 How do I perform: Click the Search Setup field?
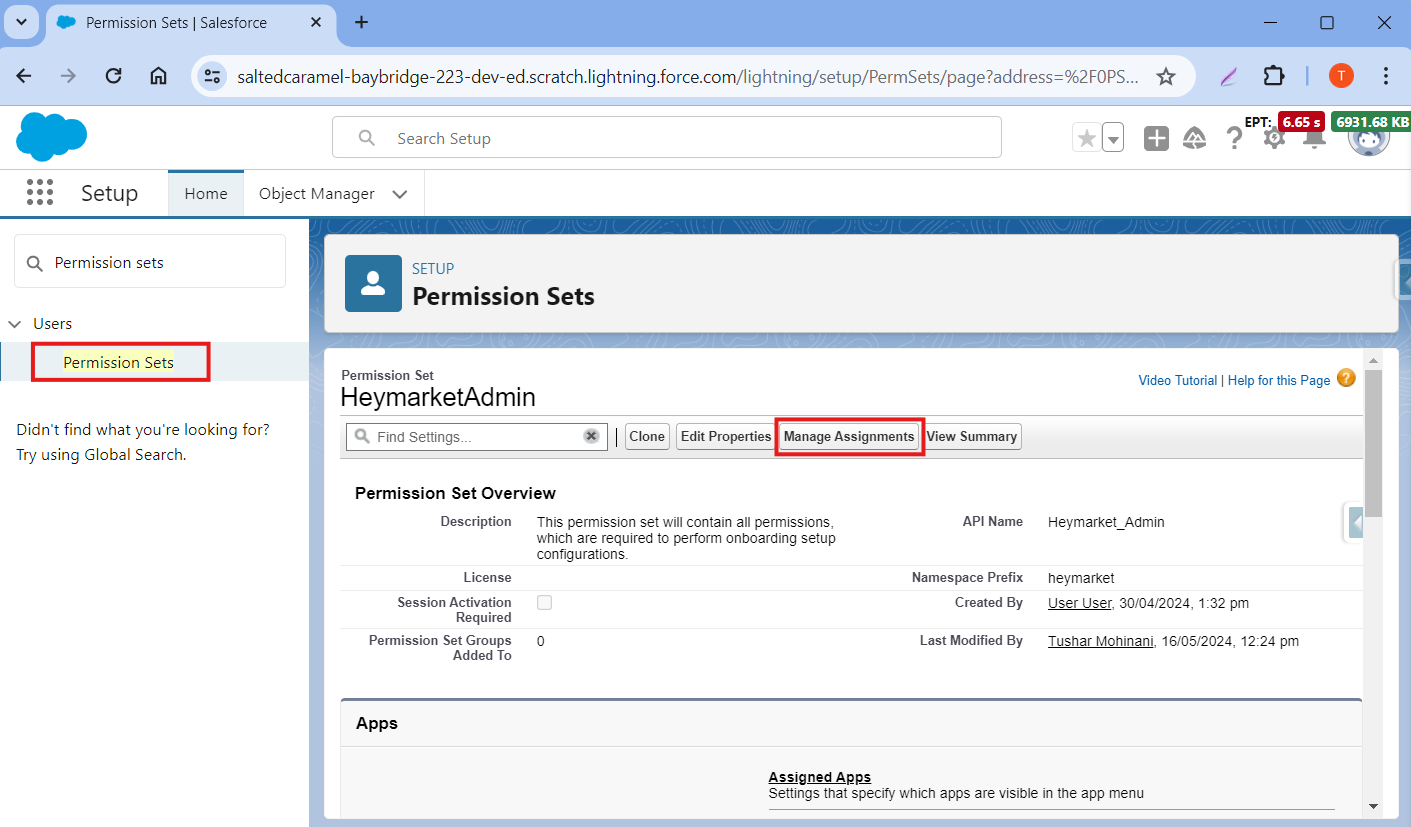point(666,138)
